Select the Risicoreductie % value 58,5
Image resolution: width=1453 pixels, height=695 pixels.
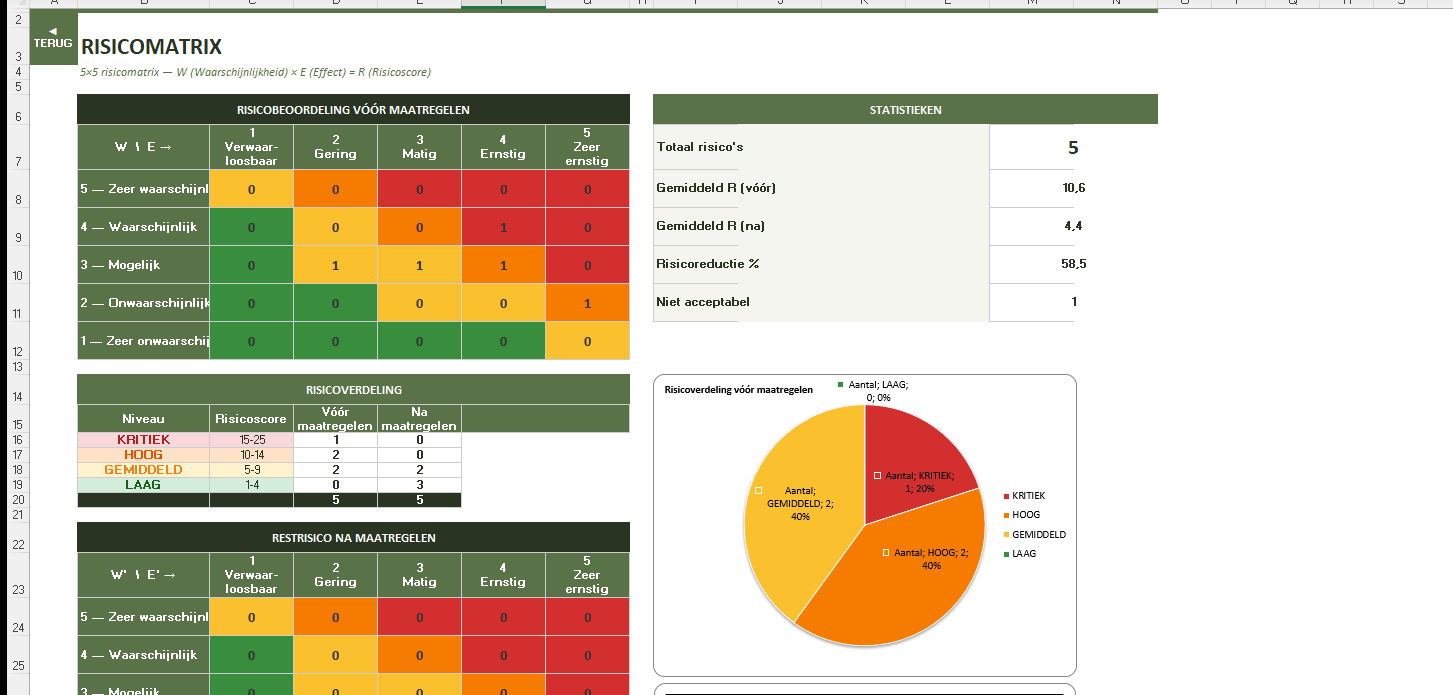1075,264
